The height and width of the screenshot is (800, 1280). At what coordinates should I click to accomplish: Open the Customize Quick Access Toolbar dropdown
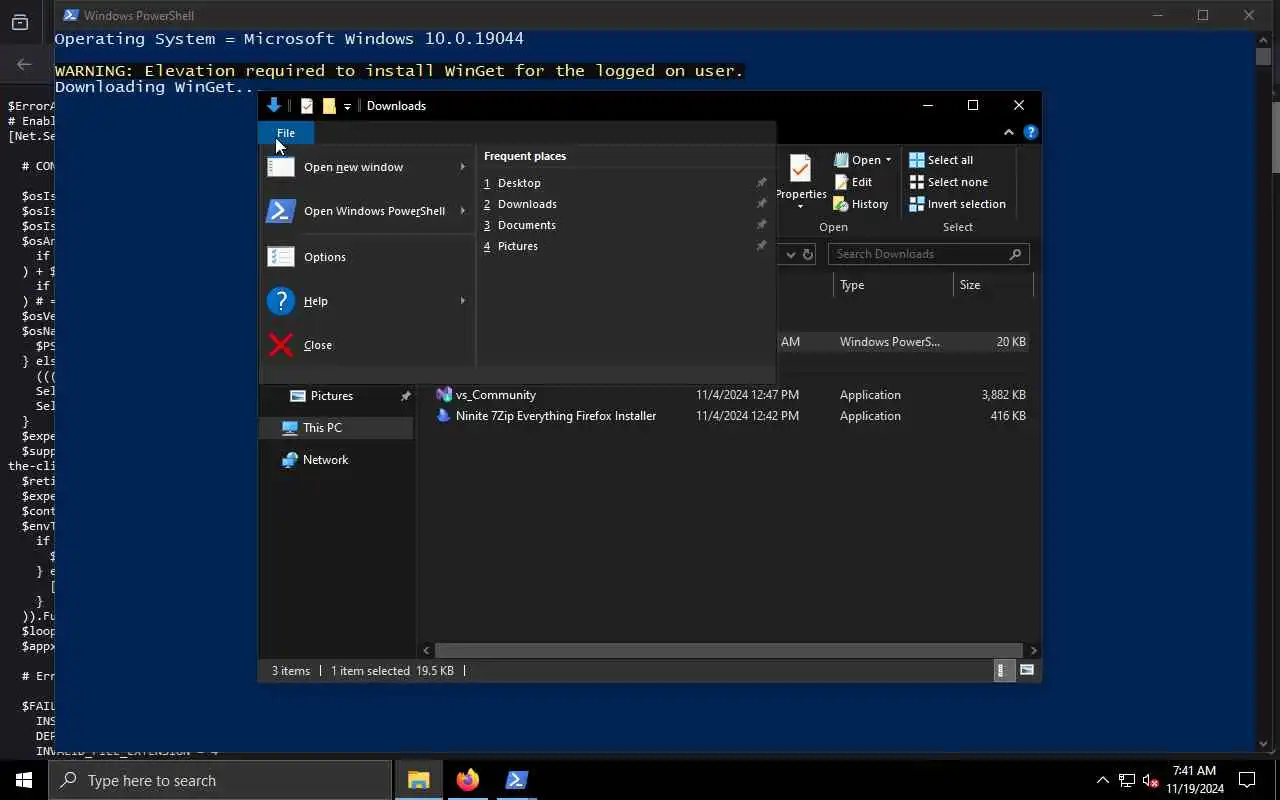[347, 106]
